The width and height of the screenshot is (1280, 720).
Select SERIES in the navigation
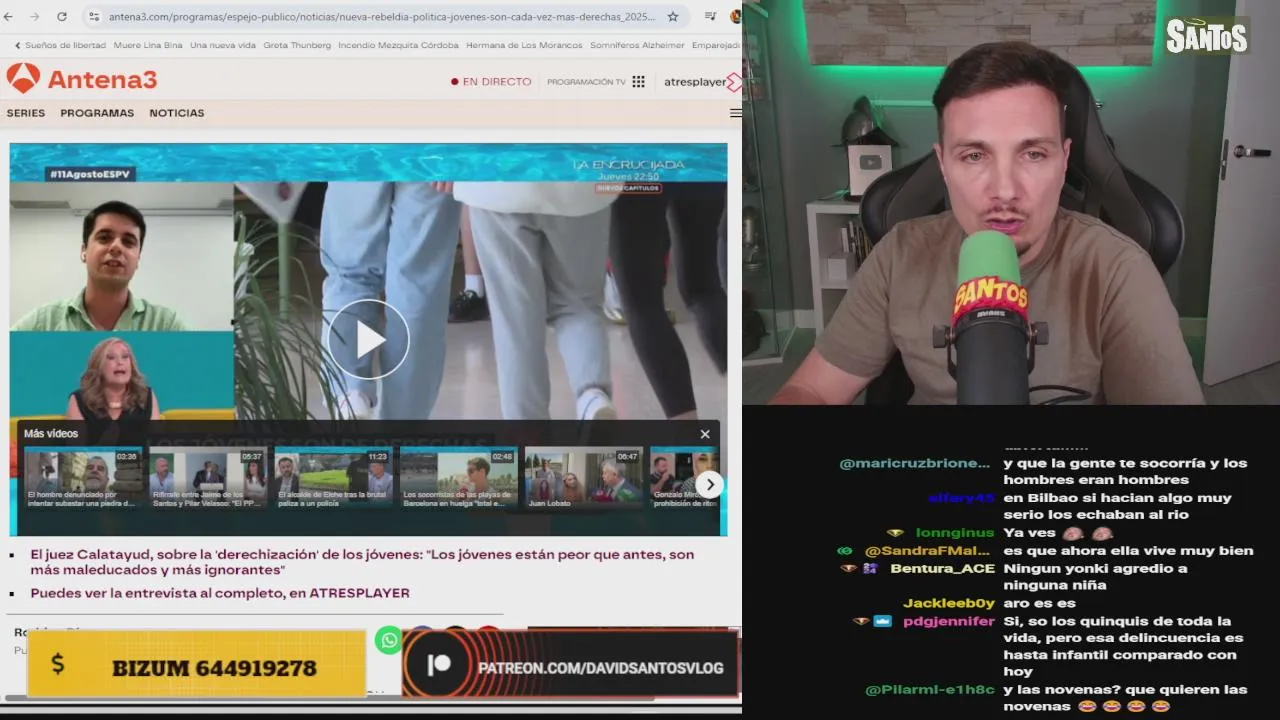click(x=26, y=113)
